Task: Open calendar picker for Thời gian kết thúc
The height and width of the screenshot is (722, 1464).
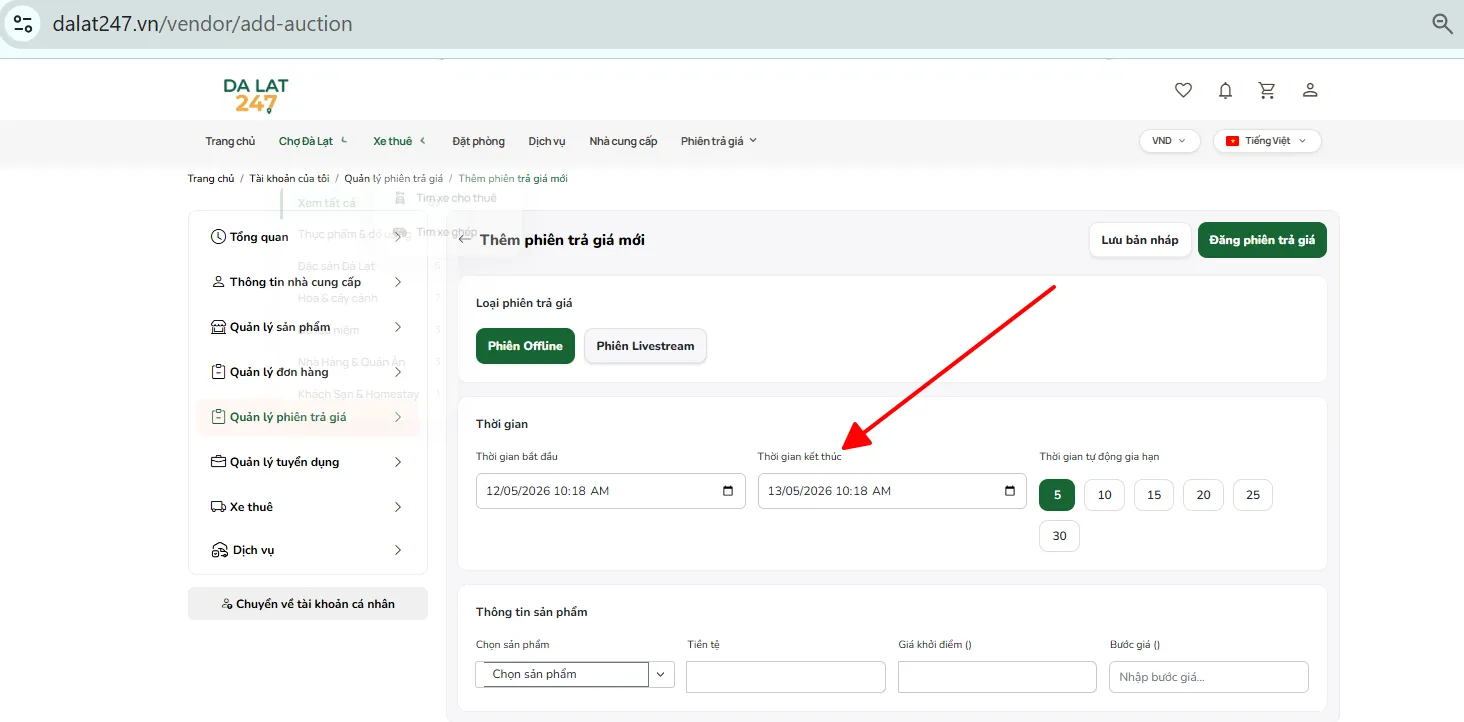Action: pyautogui.click(x=1009, y=491)
